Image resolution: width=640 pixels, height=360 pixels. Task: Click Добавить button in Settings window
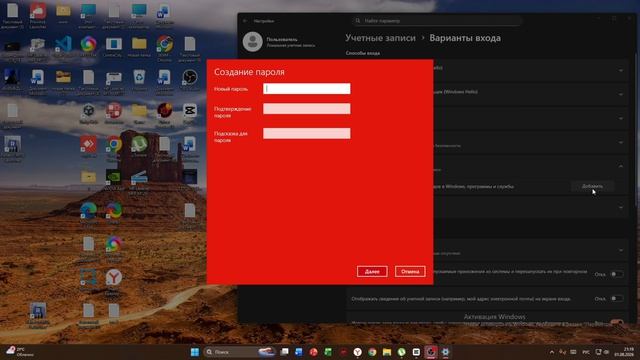point(592,186)
